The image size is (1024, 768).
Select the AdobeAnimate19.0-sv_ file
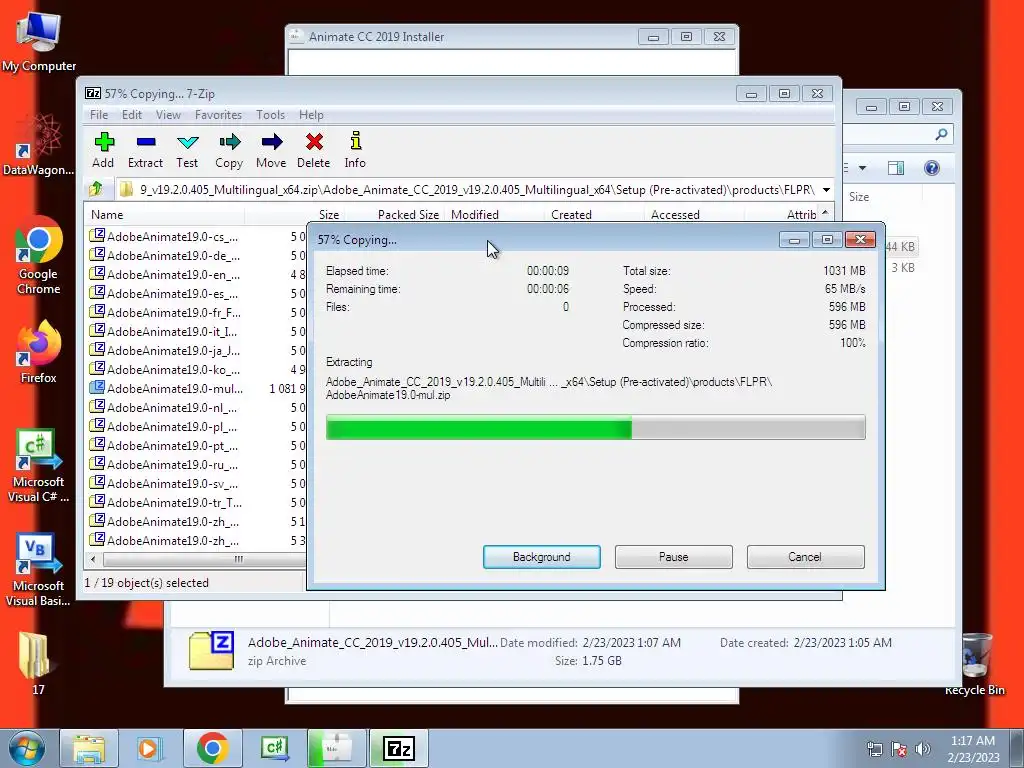pos(165,483)
